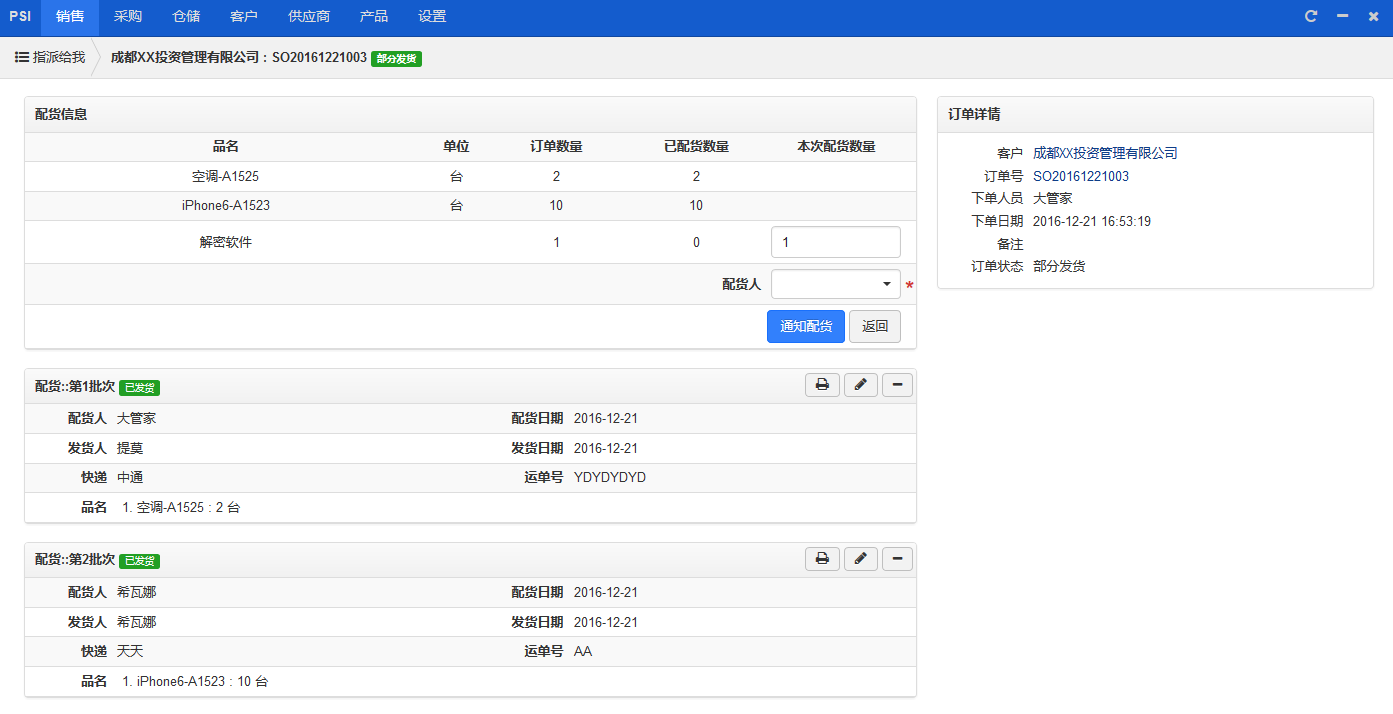1393x714 pixels.
Task: Go to the 设置 menu
Action: click(x=432, y=17)
